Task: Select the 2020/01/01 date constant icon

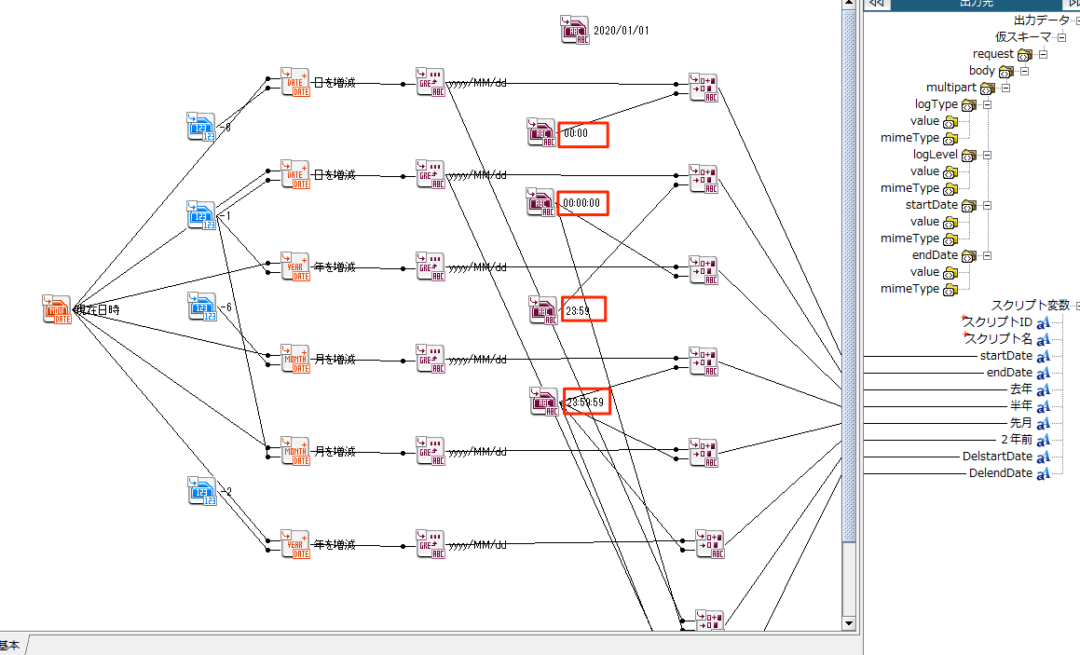Action: tap(575, 29)
